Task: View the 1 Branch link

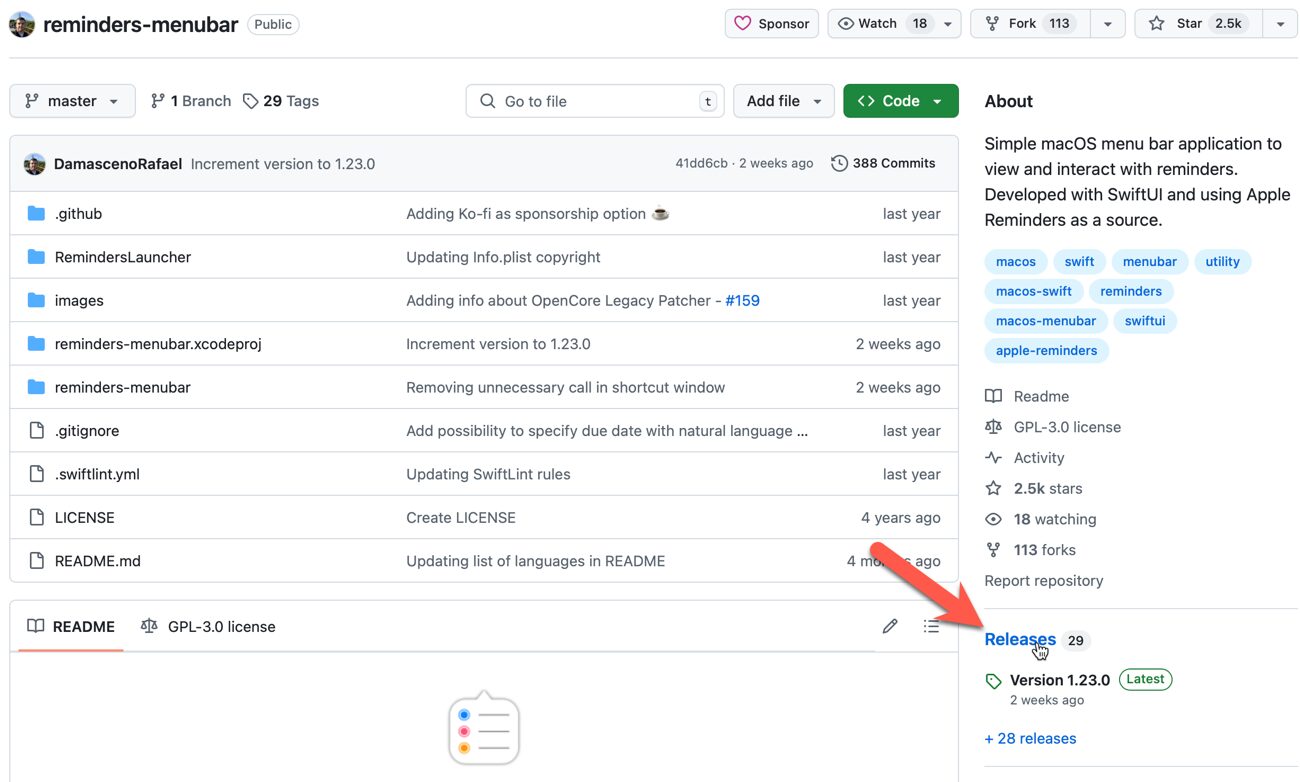Action: (190, 101)
